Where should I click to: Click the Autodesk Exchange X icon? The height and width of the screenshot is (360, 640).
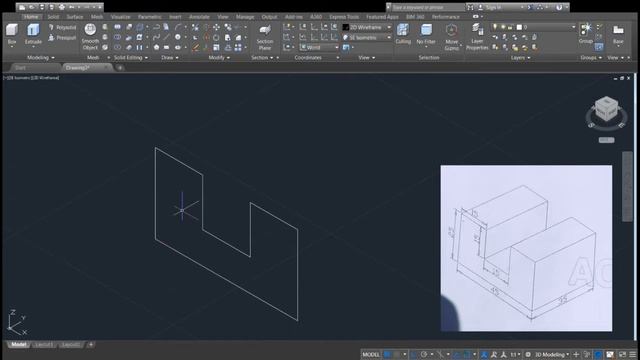pyautogui.click(x=529, y=7)
